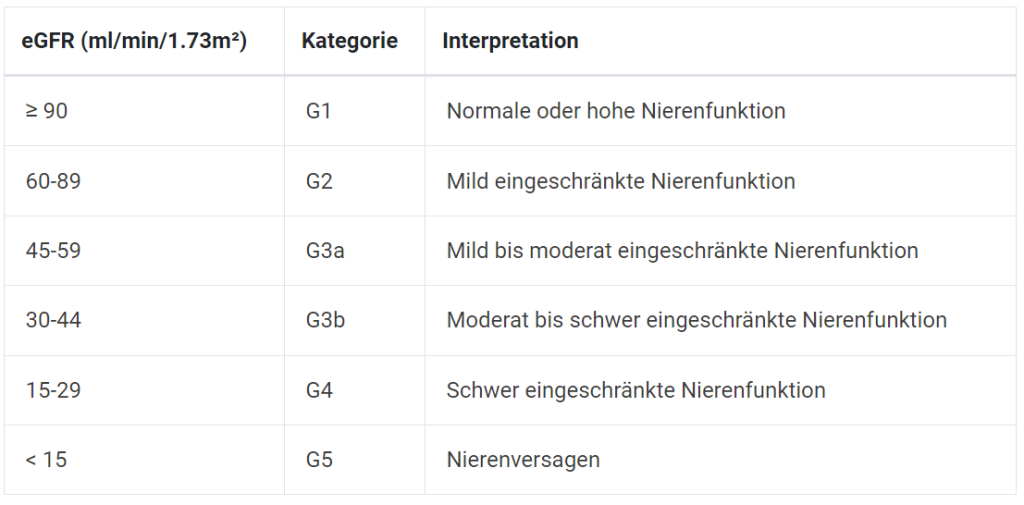This screenshot has height=505, width=1024.
Task: Select the G1 category cell
Action: [x=319, y=111]
